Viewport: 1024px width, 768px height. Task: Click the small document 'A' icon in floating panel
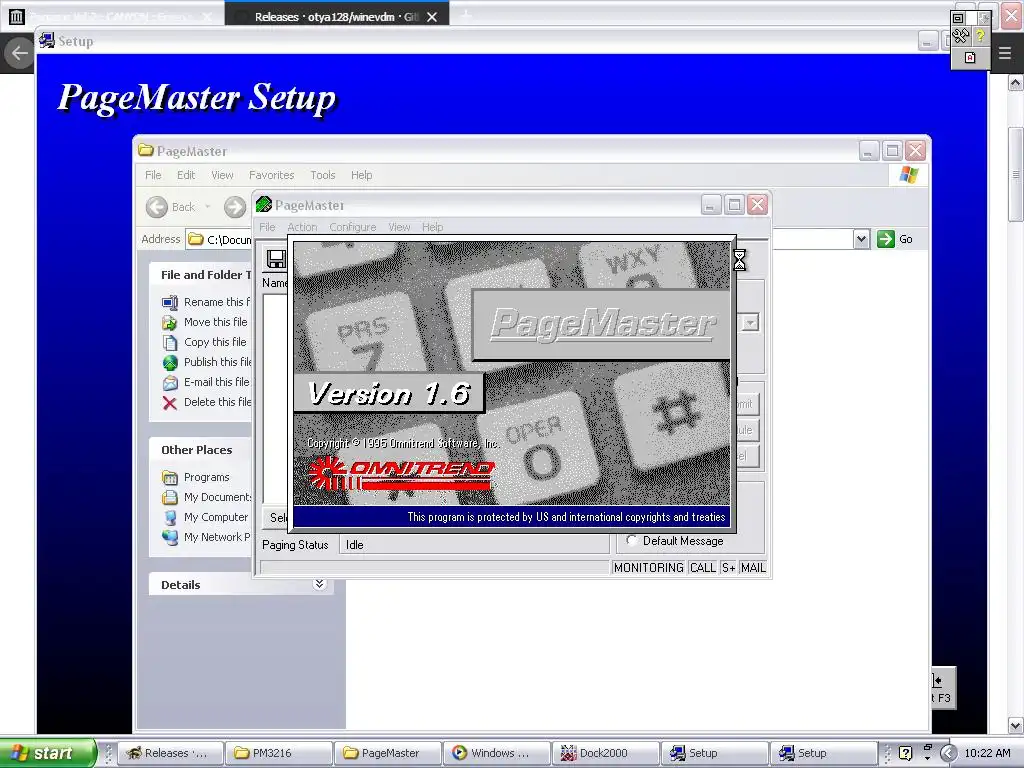point(970,57)
